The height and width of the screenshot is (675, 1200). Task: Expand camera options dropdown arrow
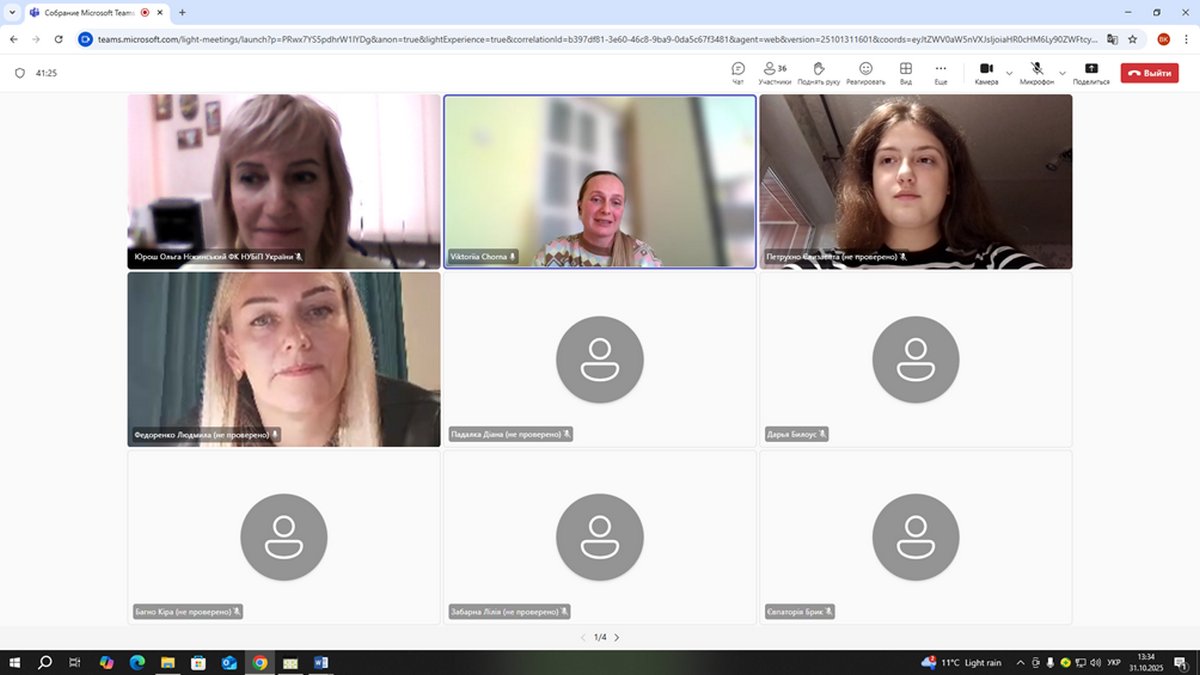coord(1009,73)
